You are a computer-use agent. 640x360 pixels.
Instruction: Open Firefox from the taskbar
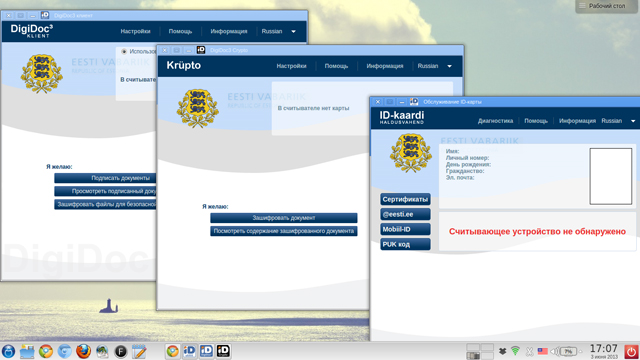tap(83, 351)
